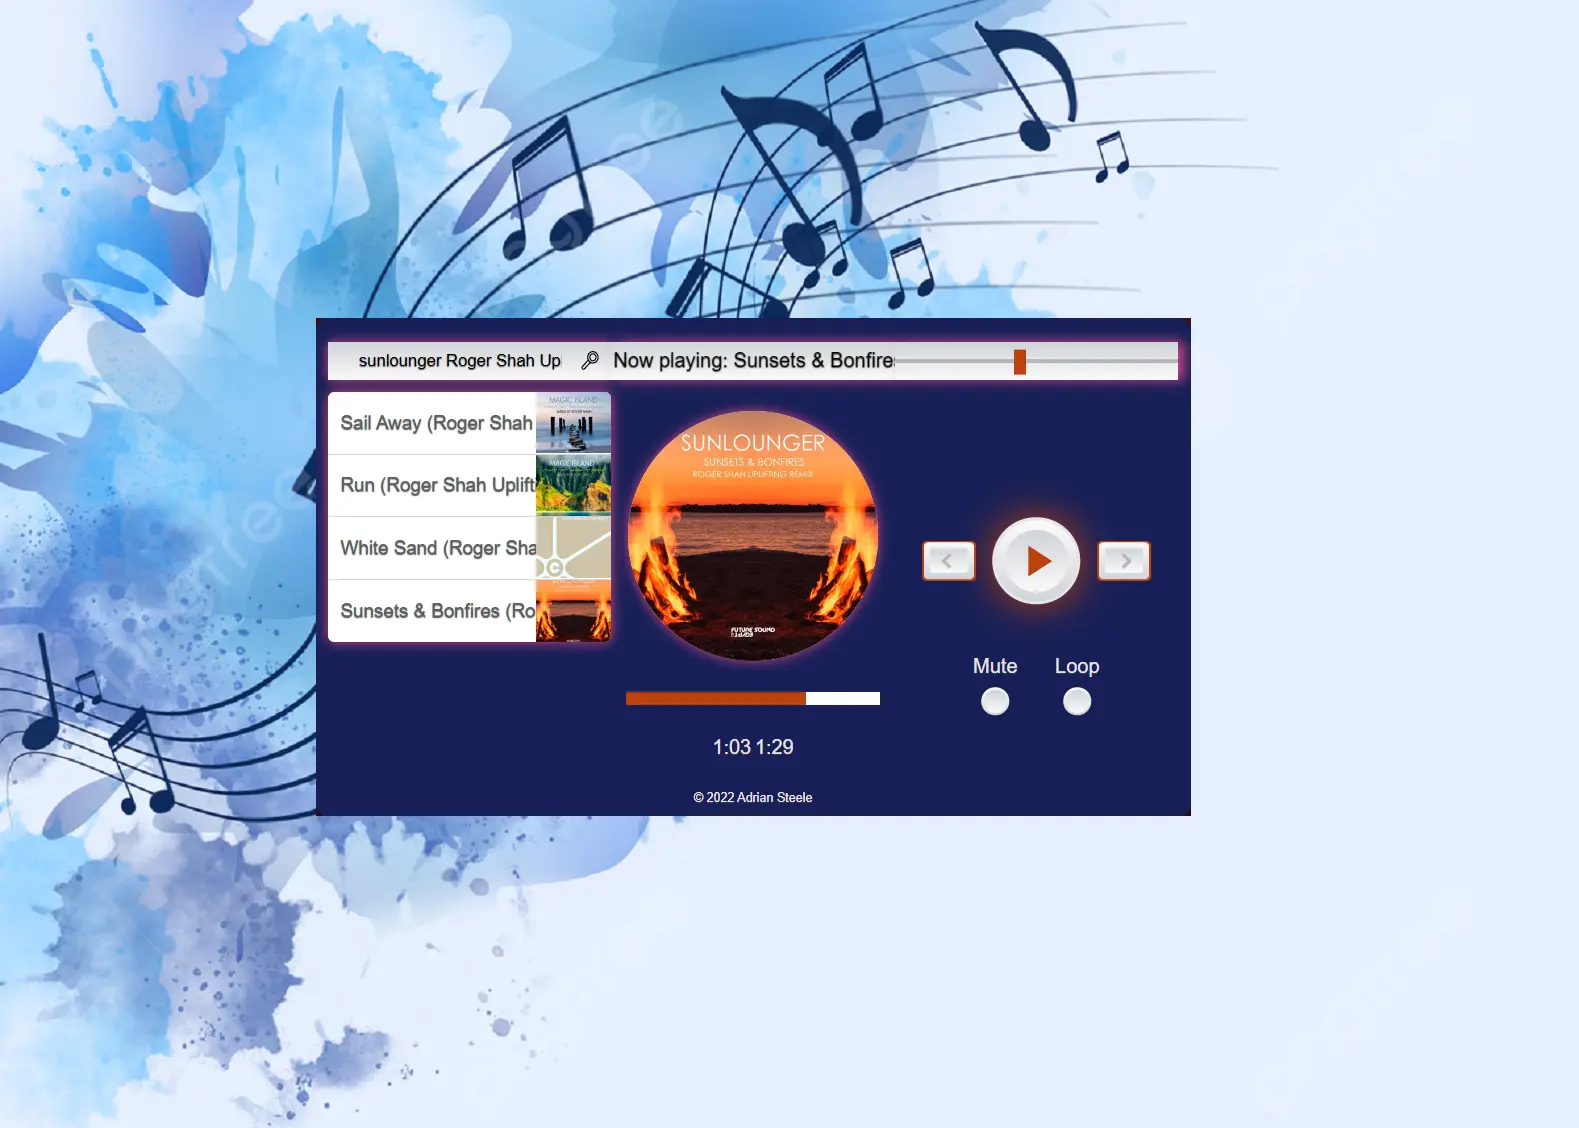Image resolution: width=1579 pixels, height=1128 pixels.
Task: Click the Sunsets & Bonfires list thumbnail
Action: click(573, 611)
